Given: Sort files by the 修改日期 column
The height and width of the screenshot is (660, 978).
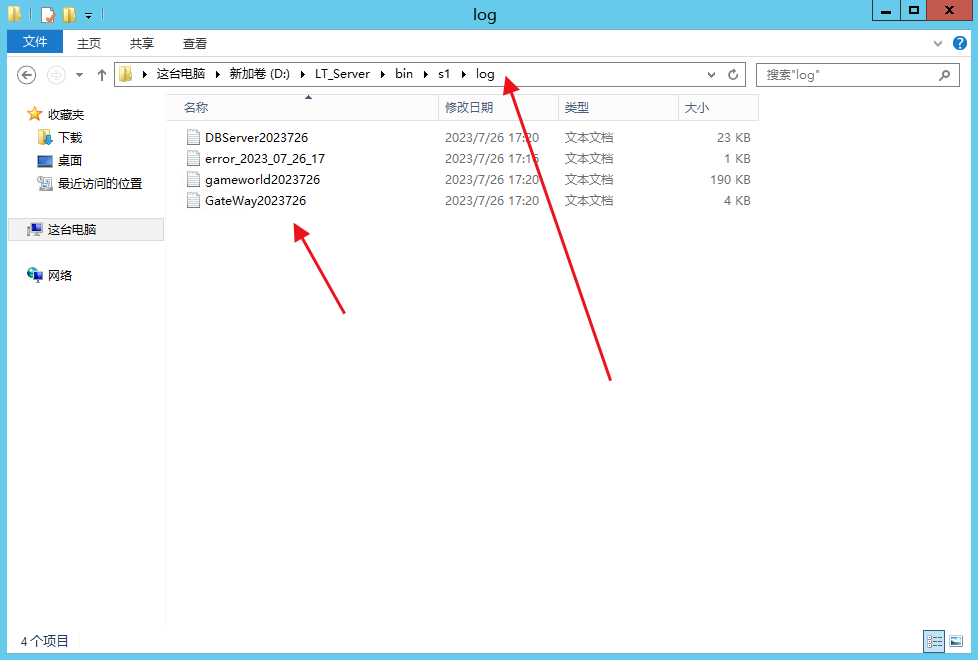Looking at the screenshot, I should click(469, 107).
